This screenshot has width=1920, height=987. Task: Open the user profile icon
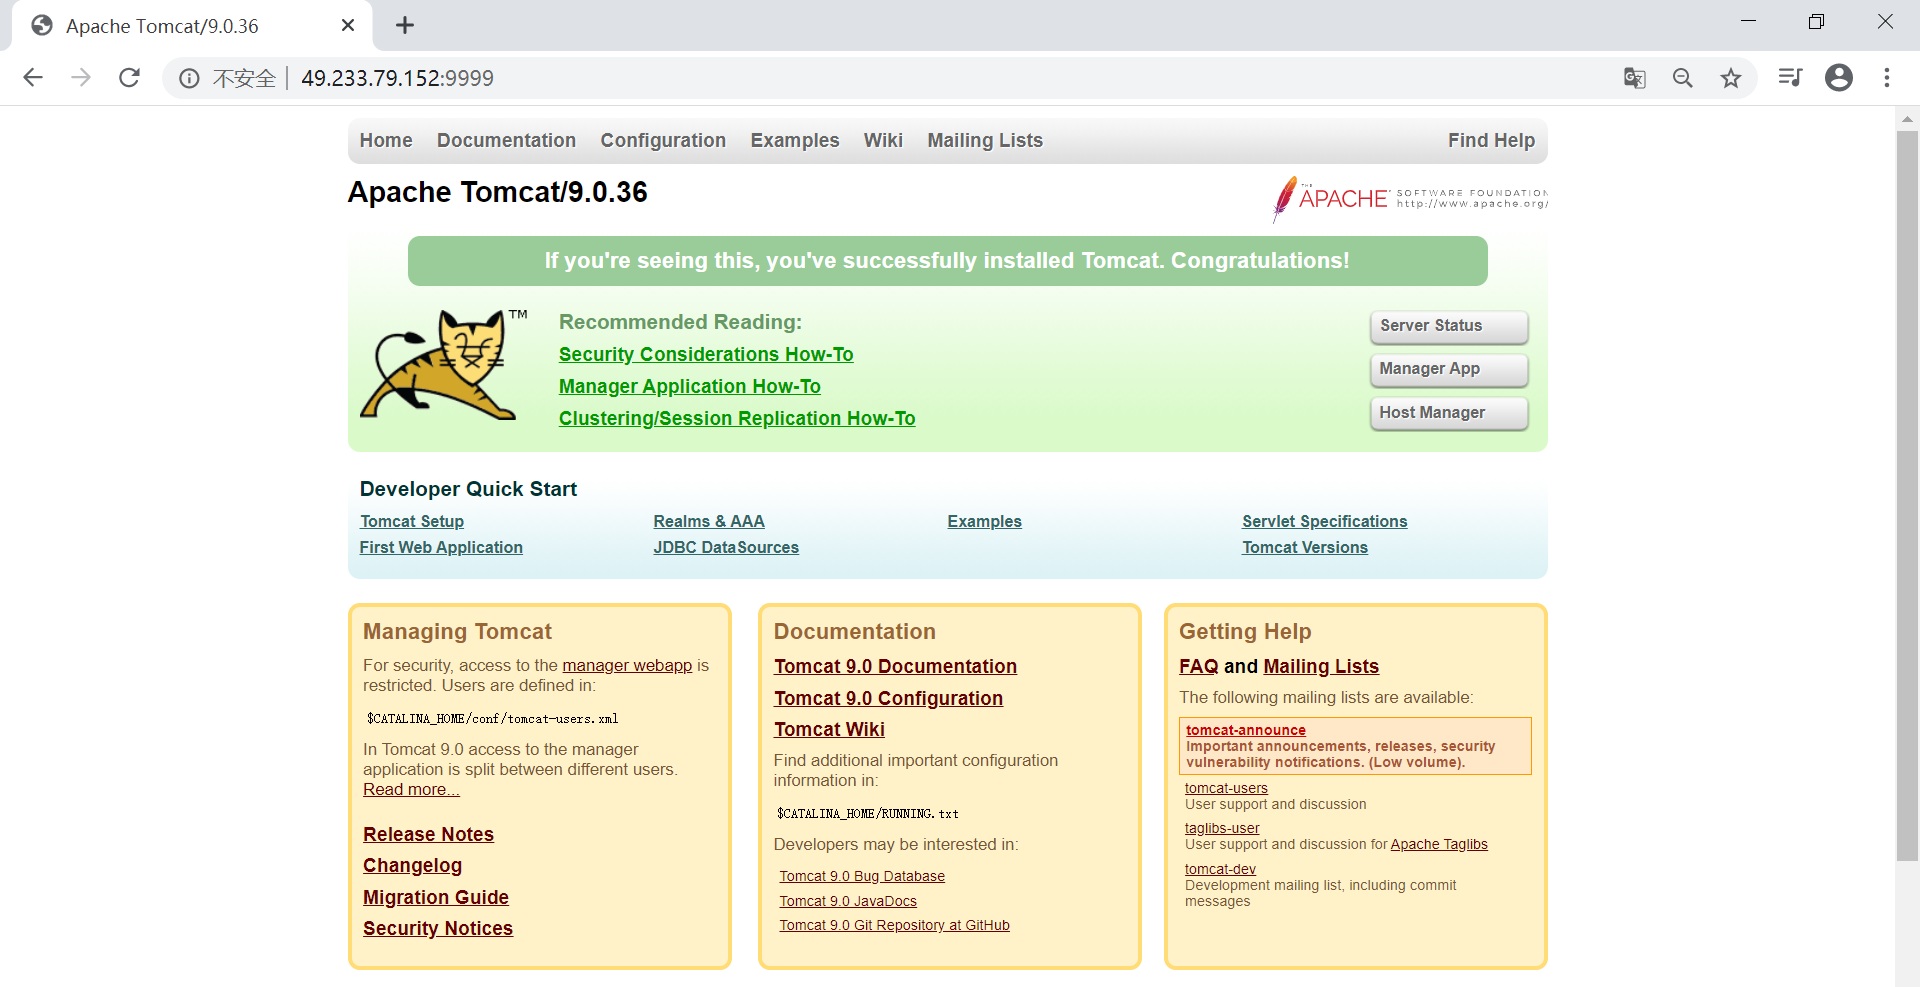pyautogui.click(x=1838, y=78)
